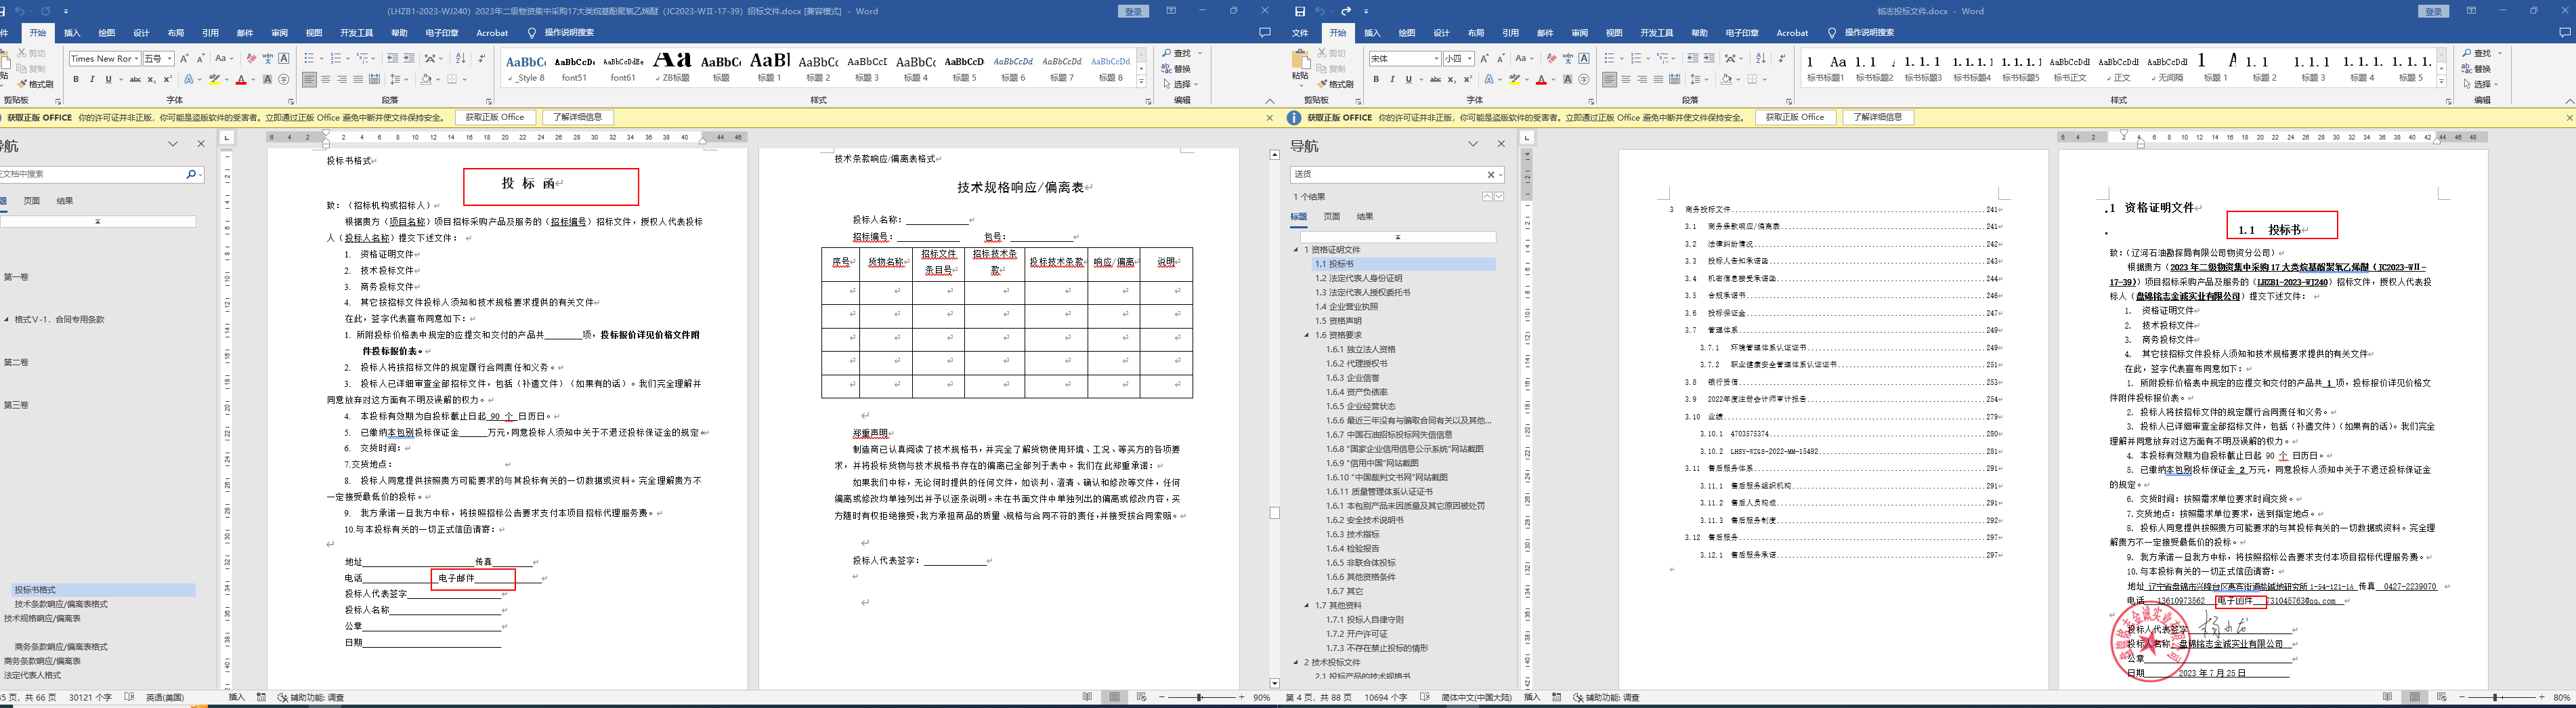The image size is (2576, 708).
Task: Open the 审阅 tab in the left window
Action: tap(279, 33)
